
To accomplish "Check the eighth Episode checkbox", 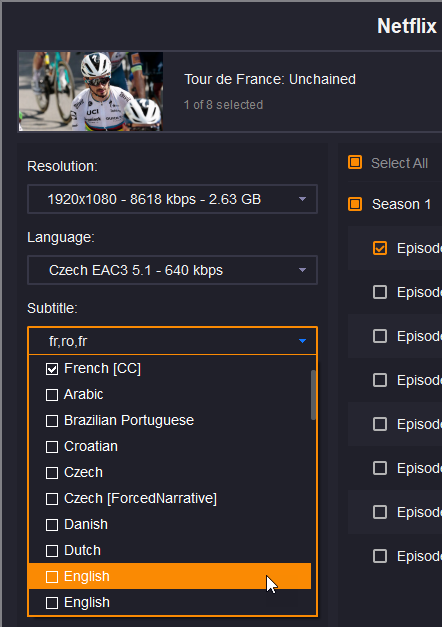I will tap(380, 556).
